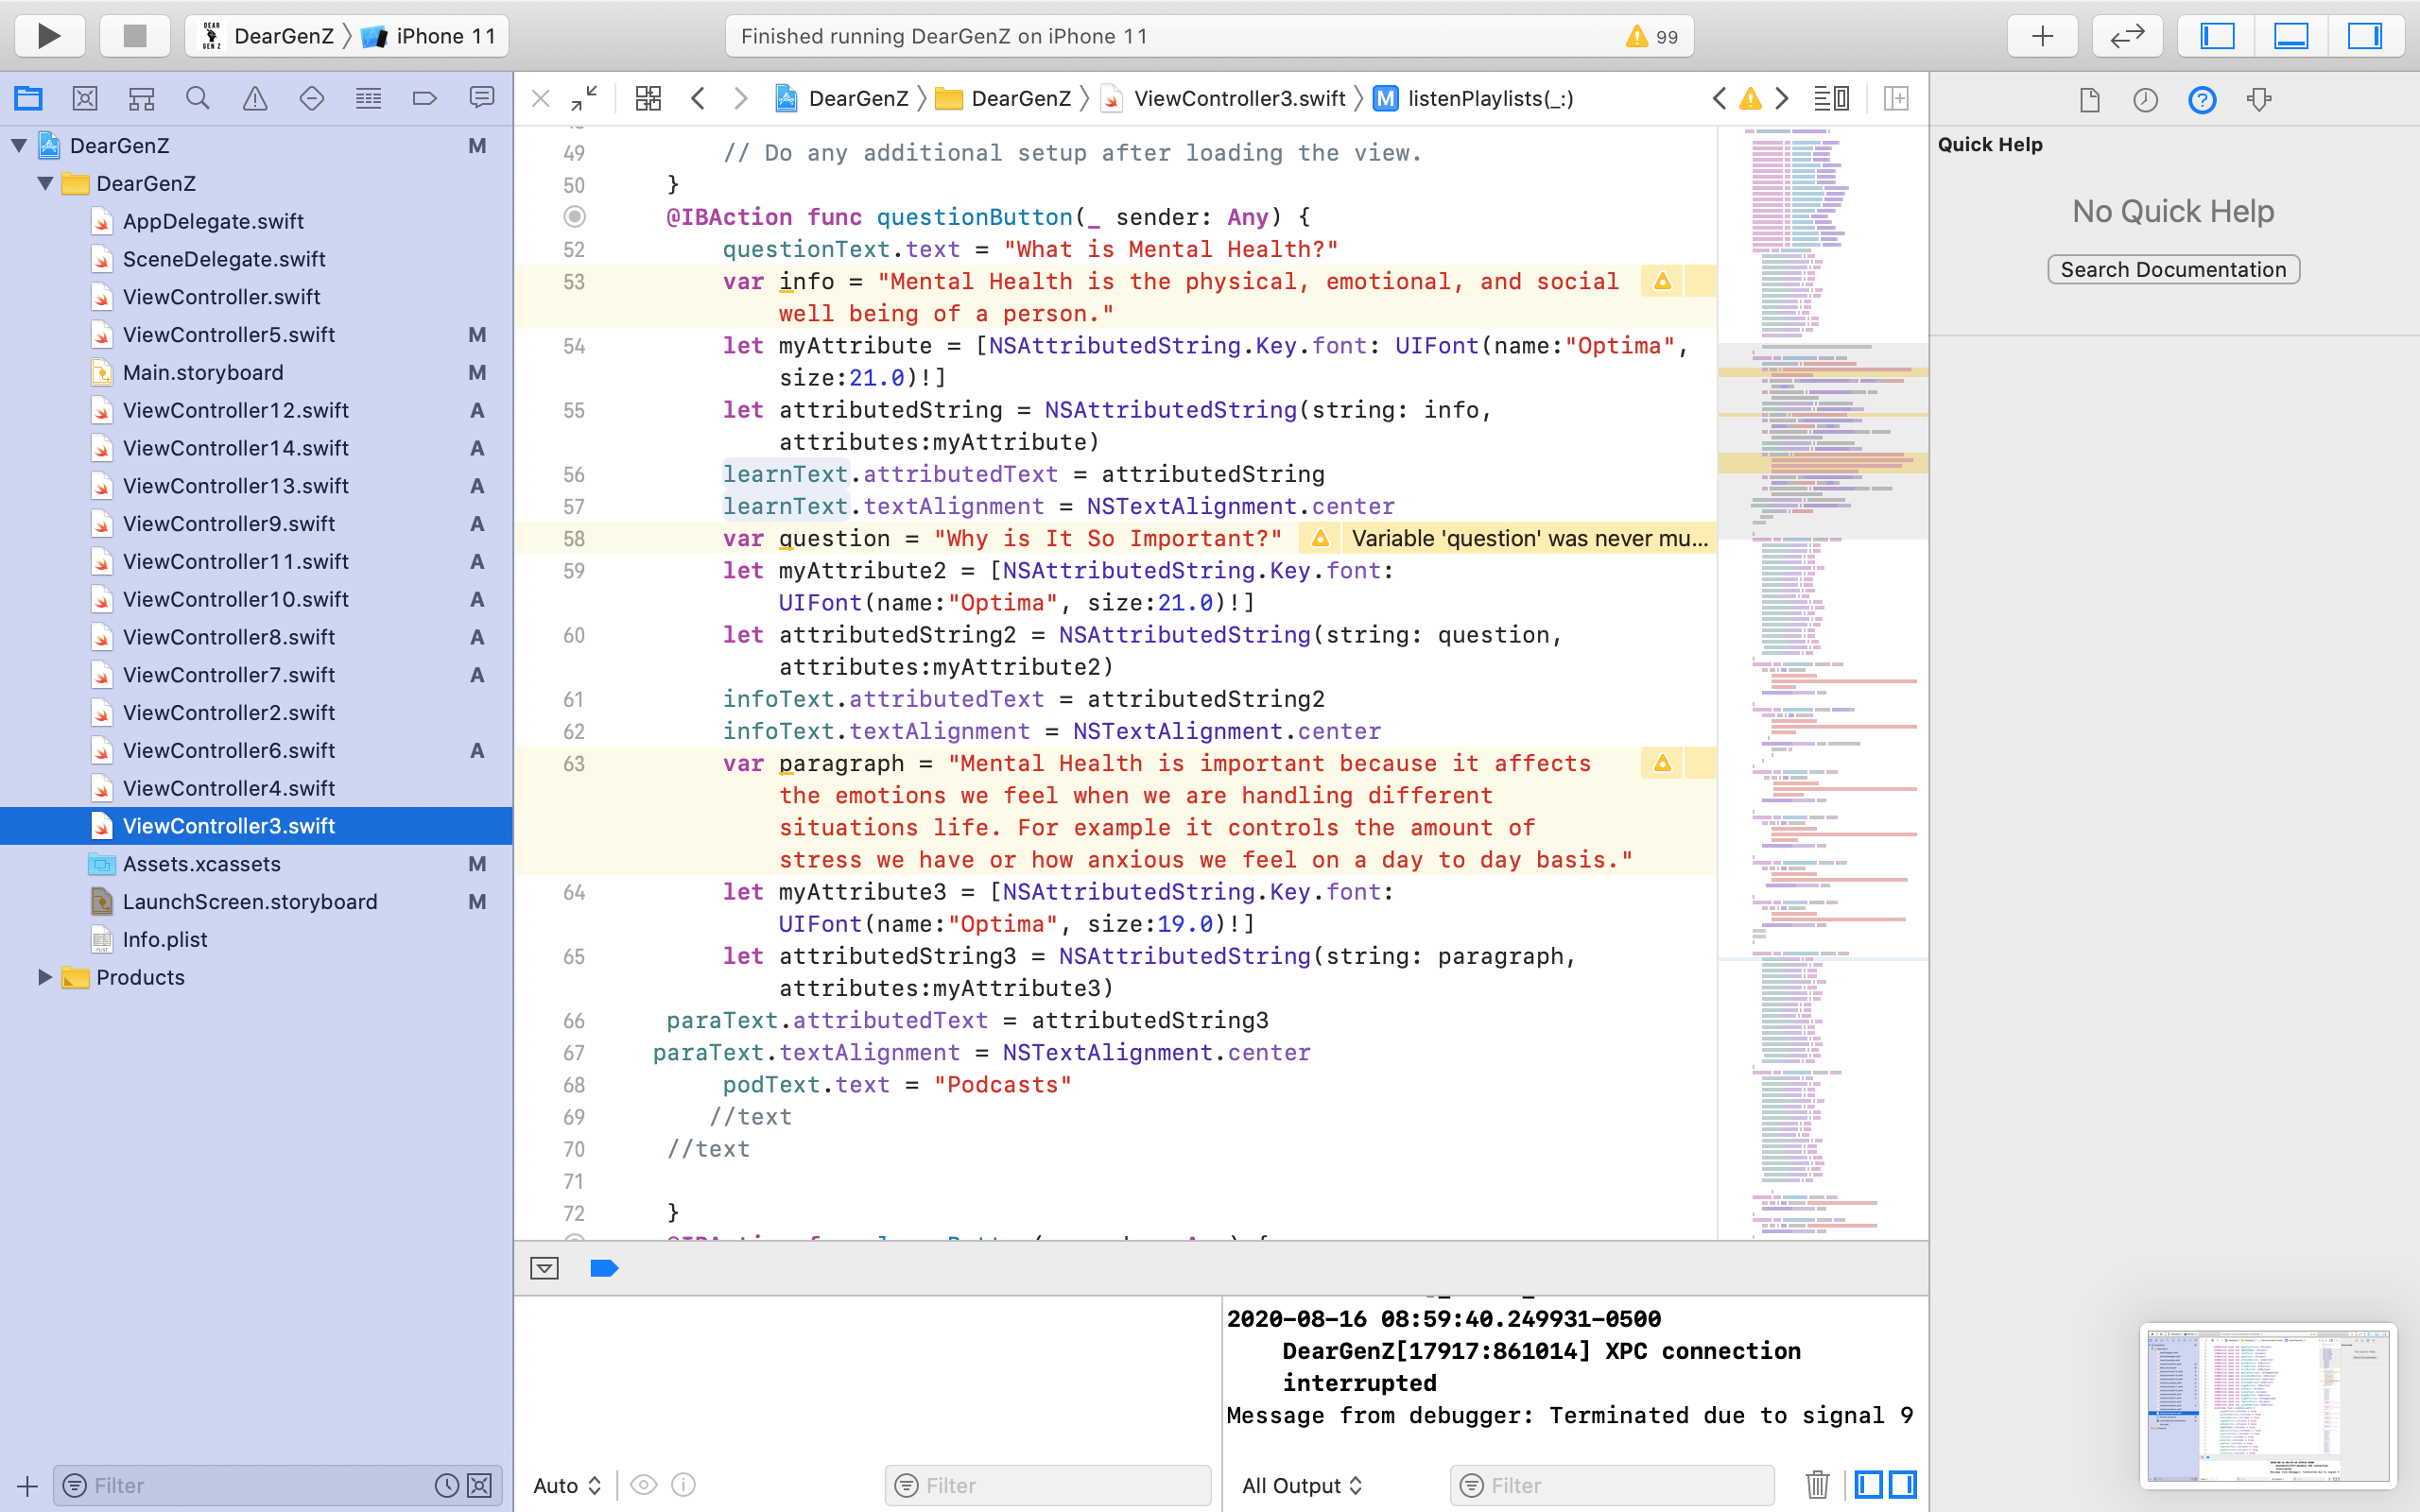
Task: Toggle the Inspectors panel visibility
Action: point(2364,36)
